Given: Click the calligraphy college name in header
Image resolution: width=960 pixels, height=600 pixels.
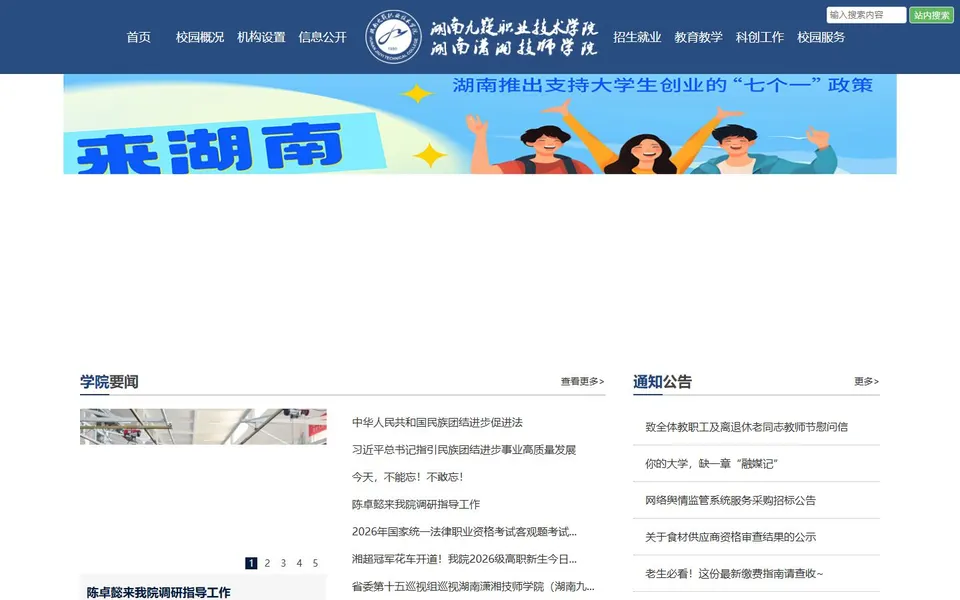Looking at the screenshot, I should [x=513, y=37].
